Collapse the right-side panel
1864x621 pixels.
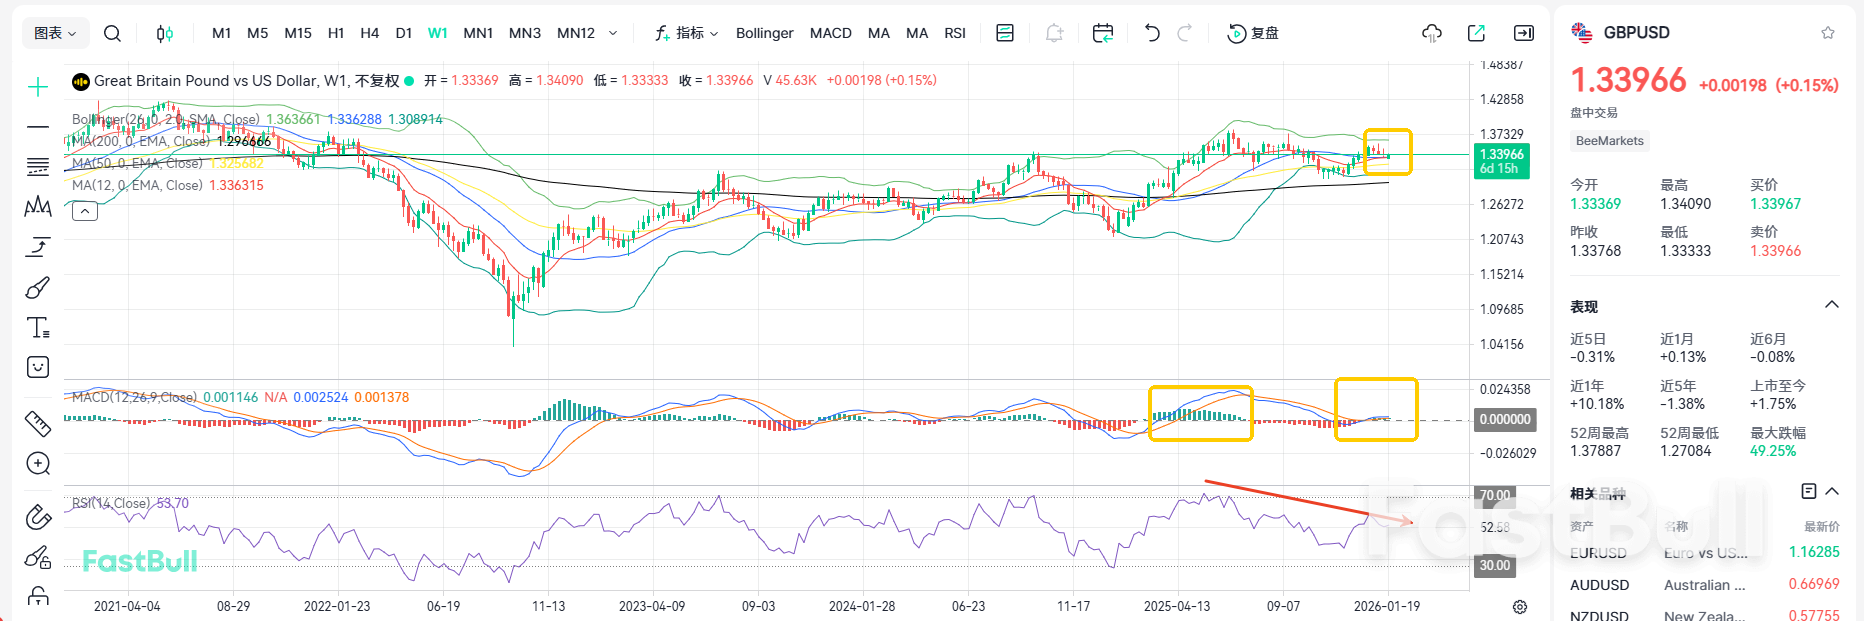(1524, 33)
